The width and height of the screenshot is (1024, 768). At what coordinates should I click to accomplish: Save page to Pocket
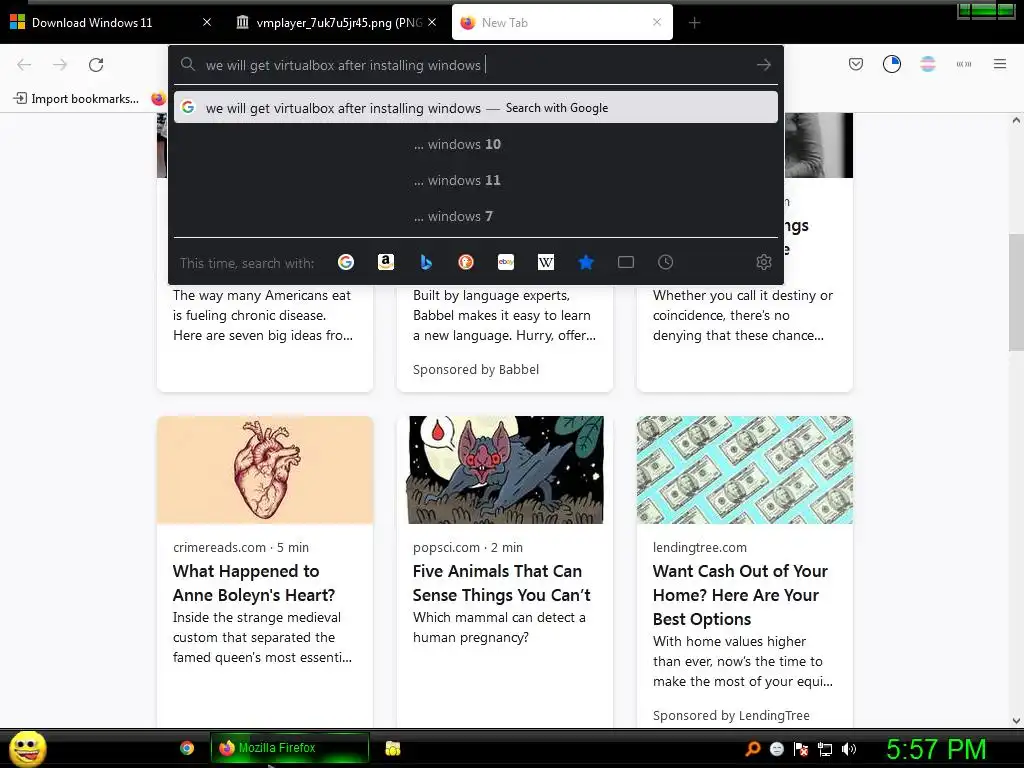pos(856,64)
